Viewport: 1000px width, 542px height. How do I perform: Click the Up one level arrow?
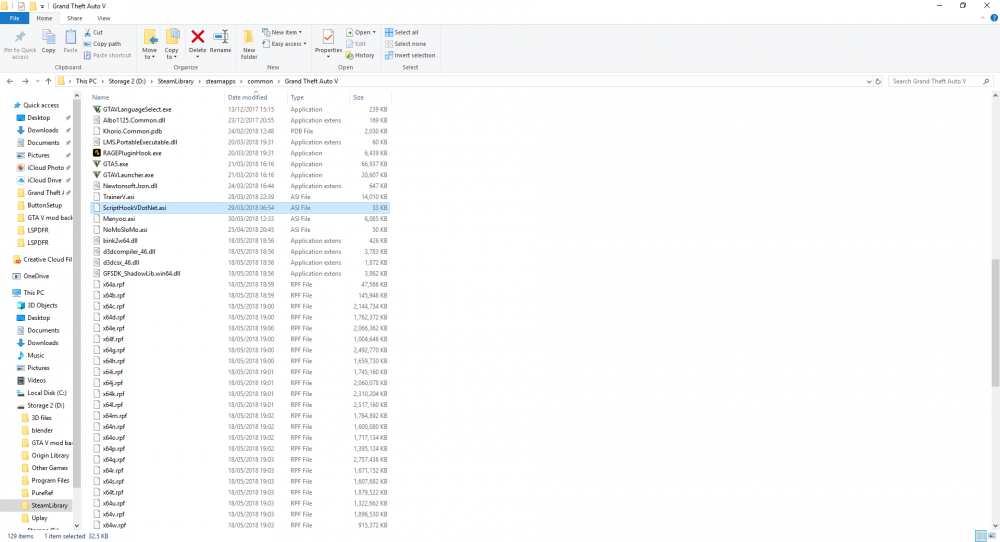pyautogui.click(x=48, y=81)
